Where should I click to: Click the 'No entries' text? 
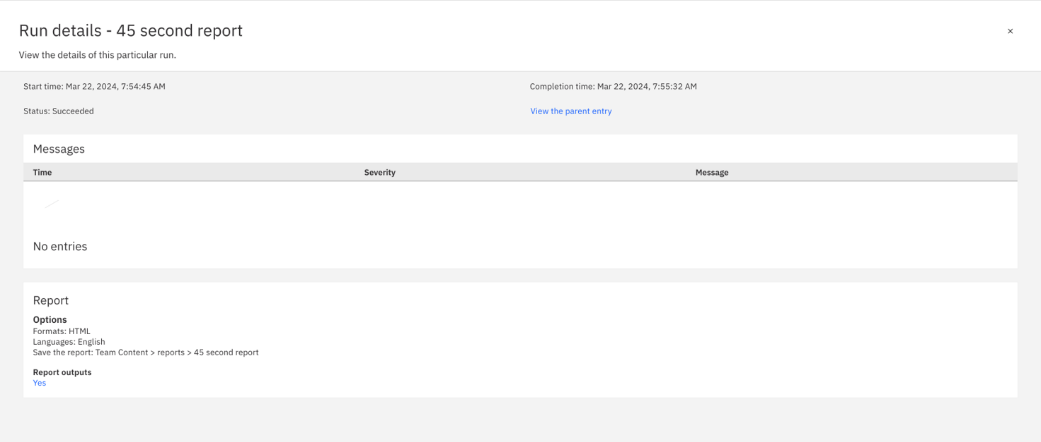coord(60,247)
